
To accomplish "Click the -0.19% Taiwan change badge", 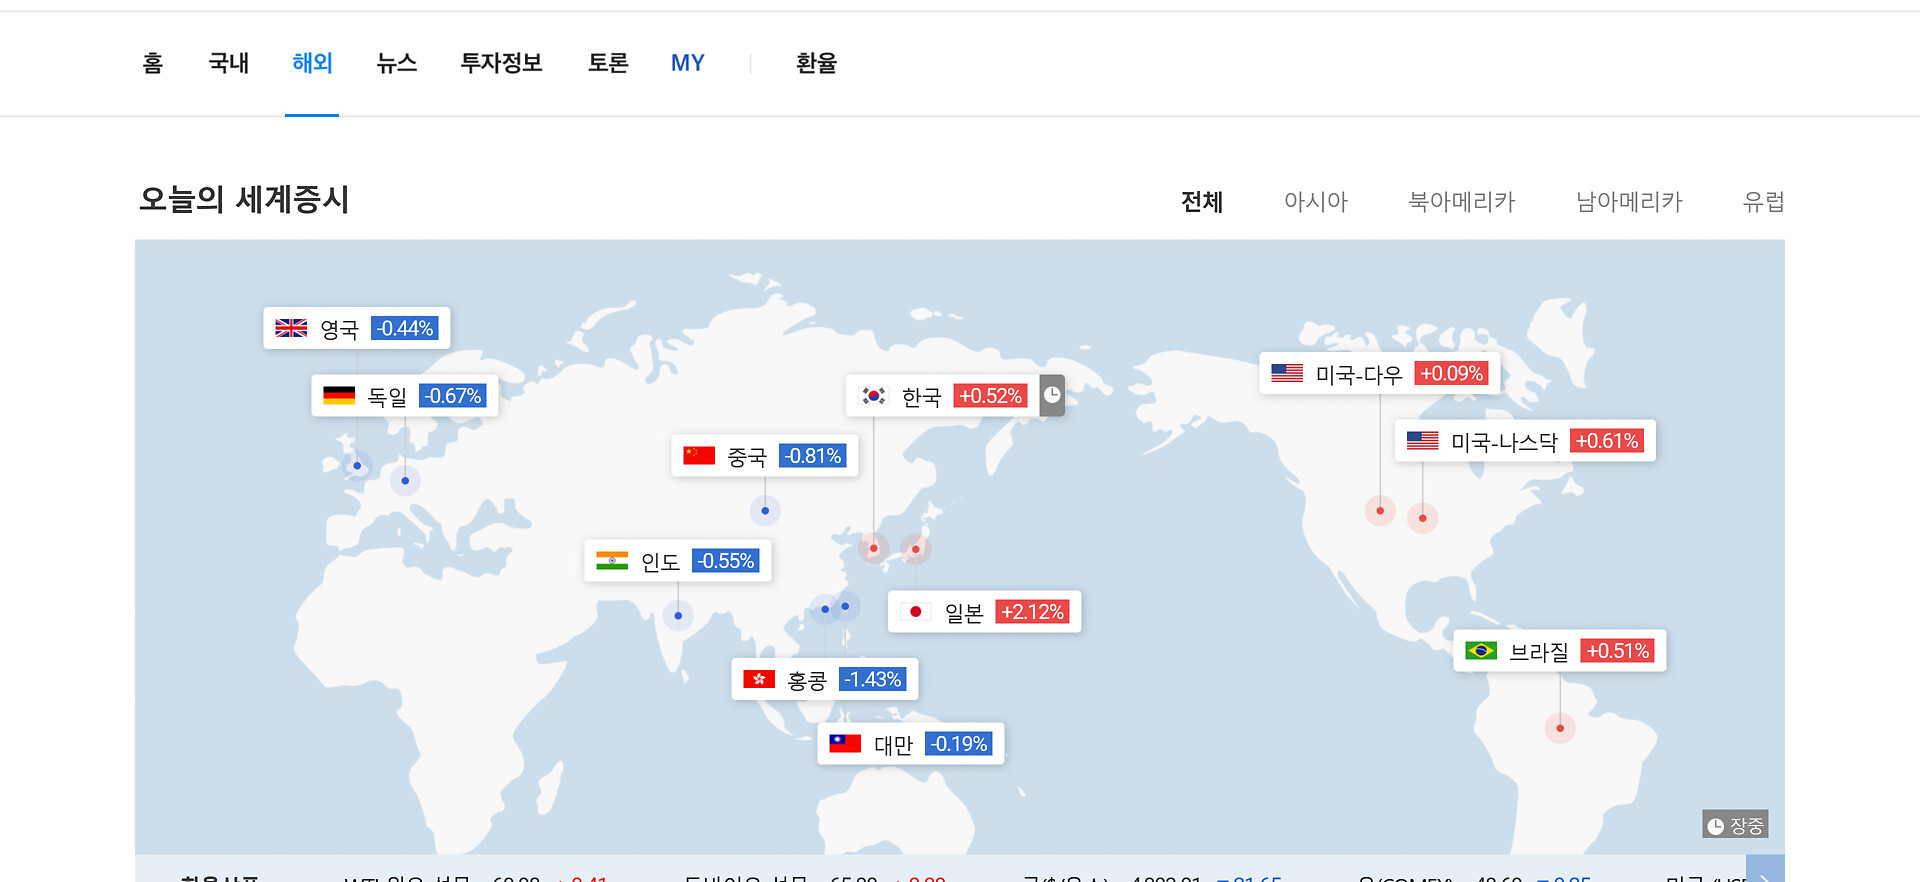I will pyautogui.click(x=959, y=744).
